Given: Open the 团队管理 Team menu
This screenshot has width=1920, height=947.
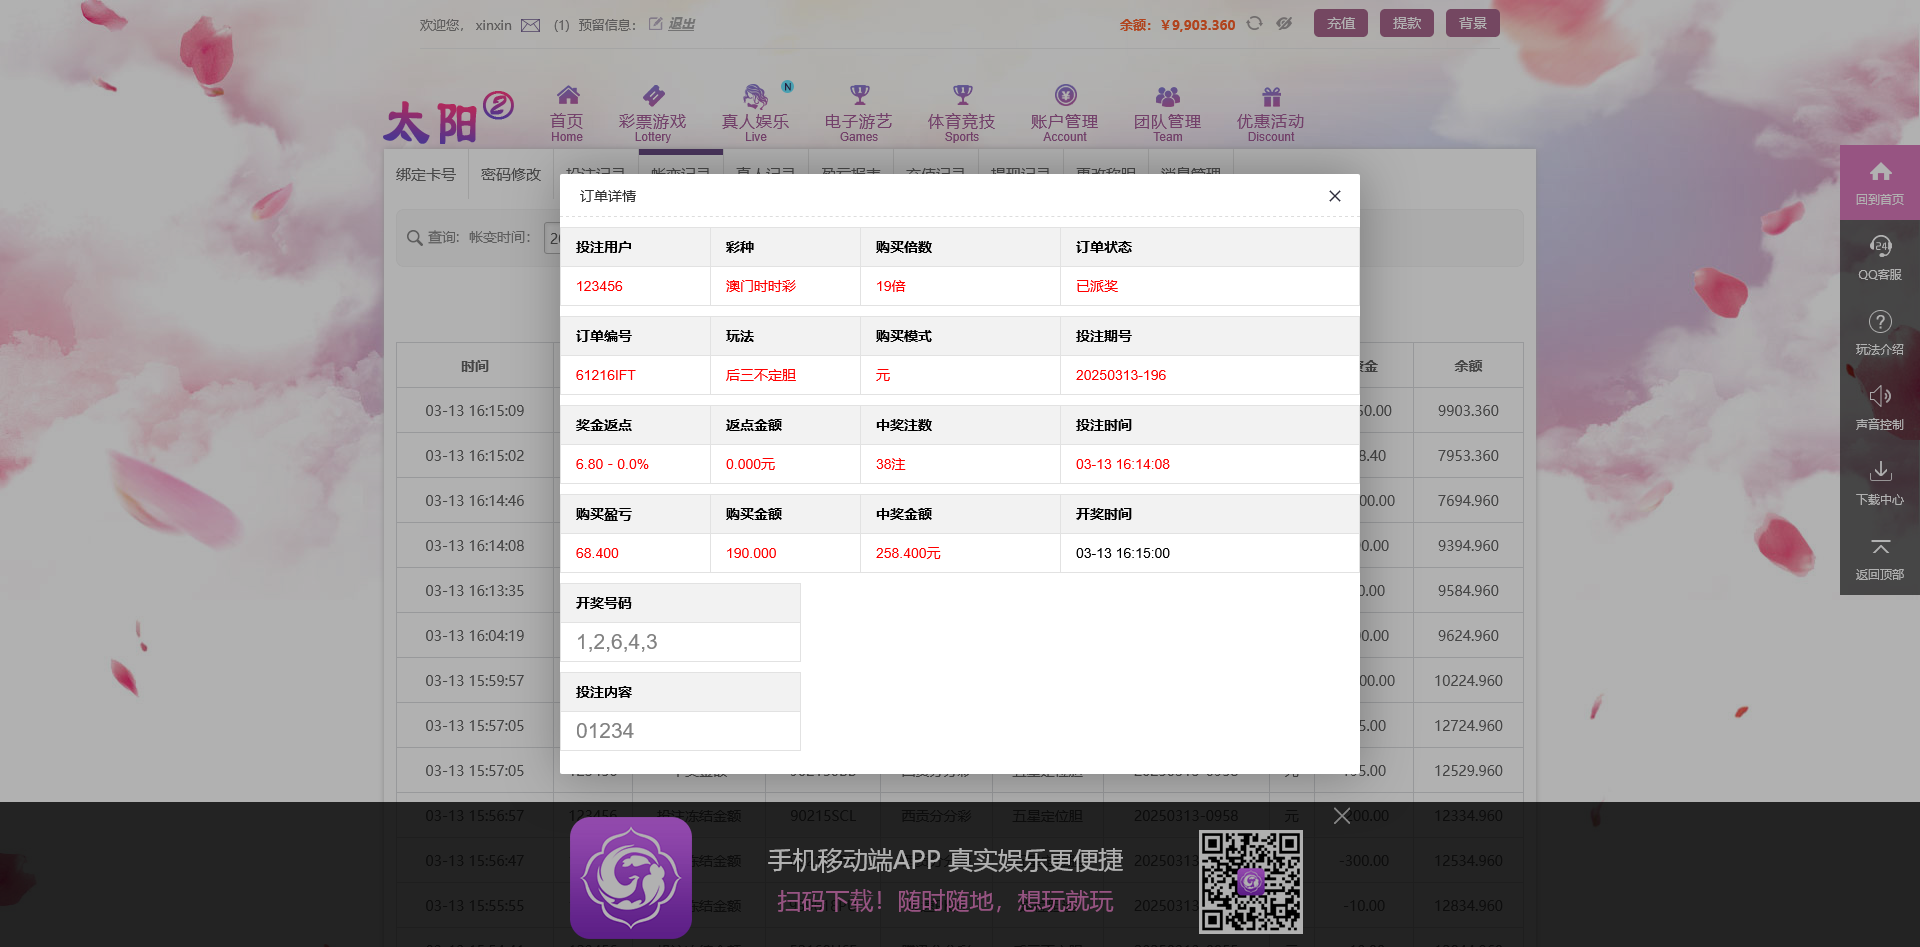Looking at the screenshot, I should pos(1168,114).
